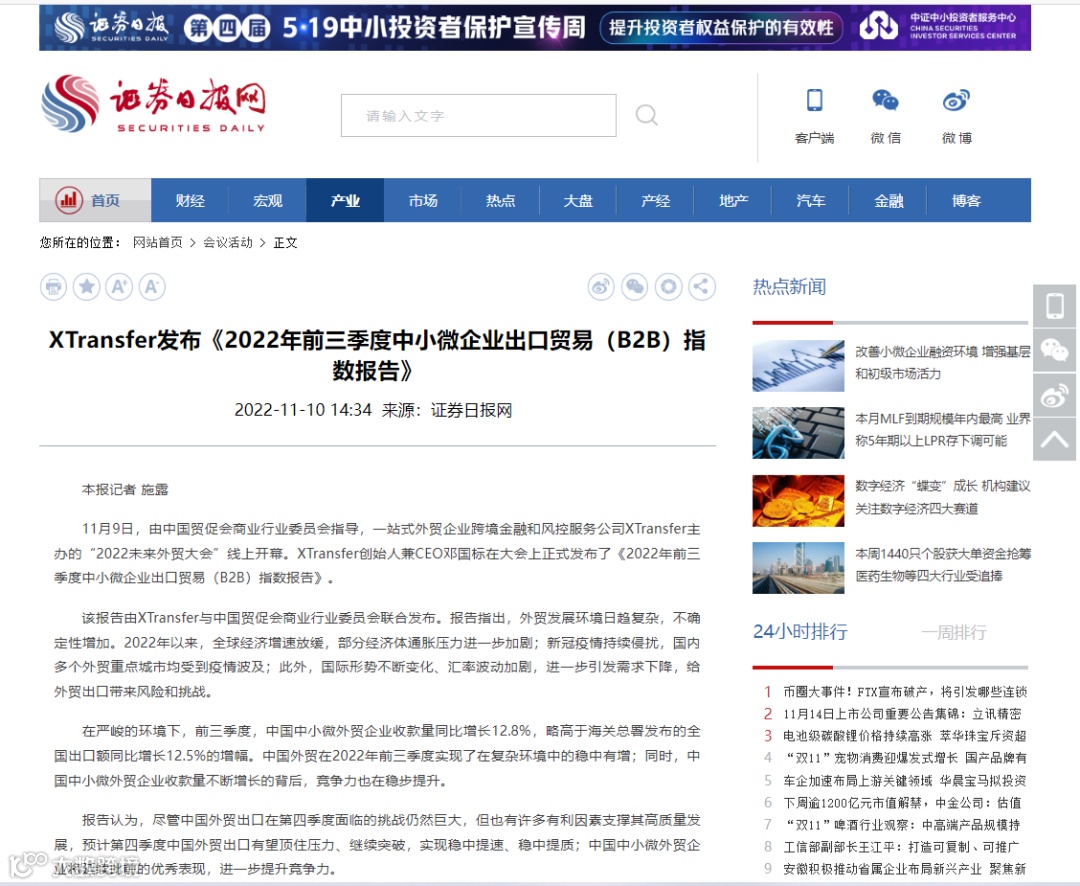Click the star favorite icon
Screen dimensions: 1080x886
(x=86, y=287)
